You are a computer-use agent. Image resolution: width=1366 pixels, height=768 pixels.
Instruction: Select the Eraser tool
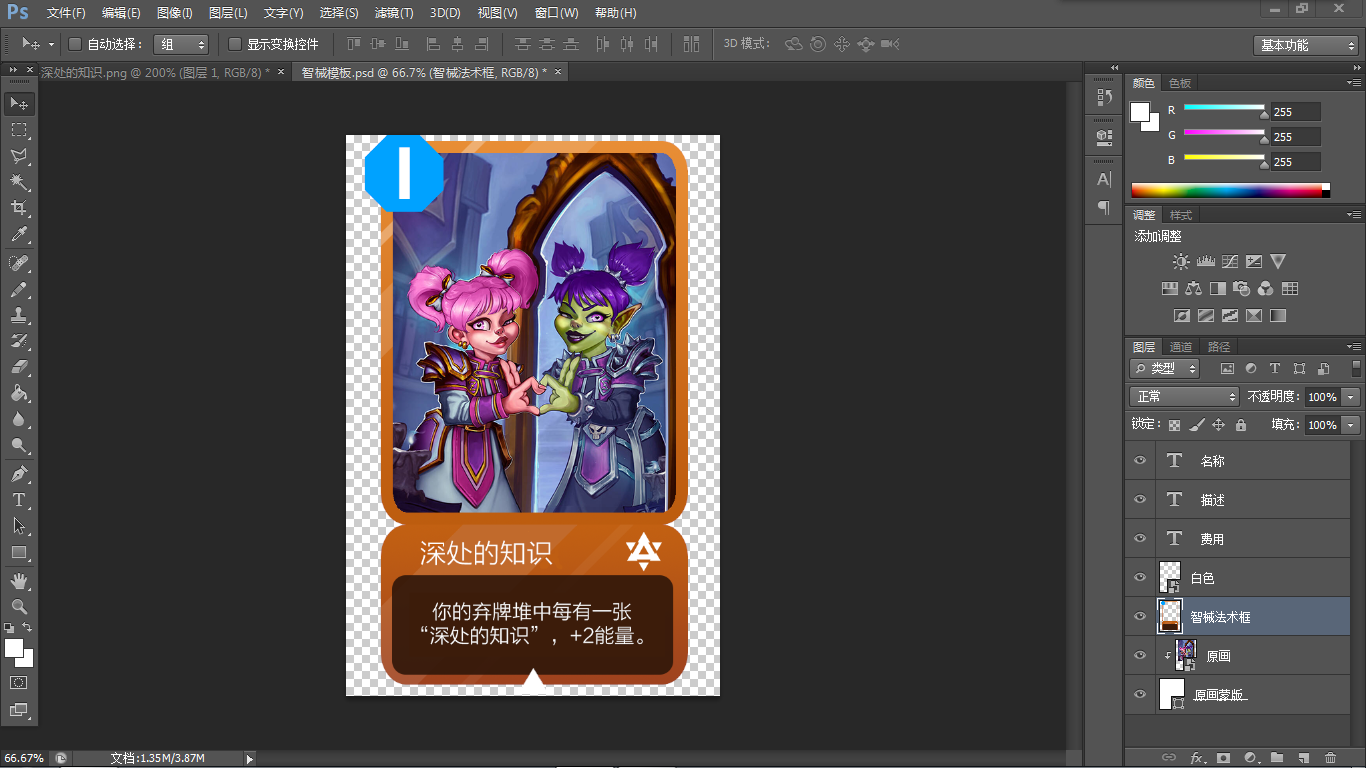[x=19, y=367]
